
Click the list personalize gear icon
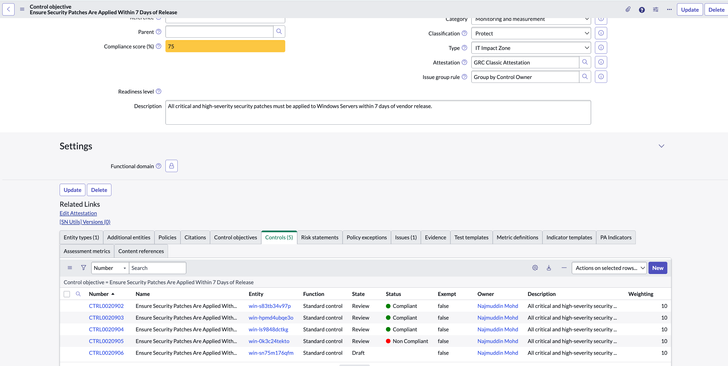pos(535,268)
